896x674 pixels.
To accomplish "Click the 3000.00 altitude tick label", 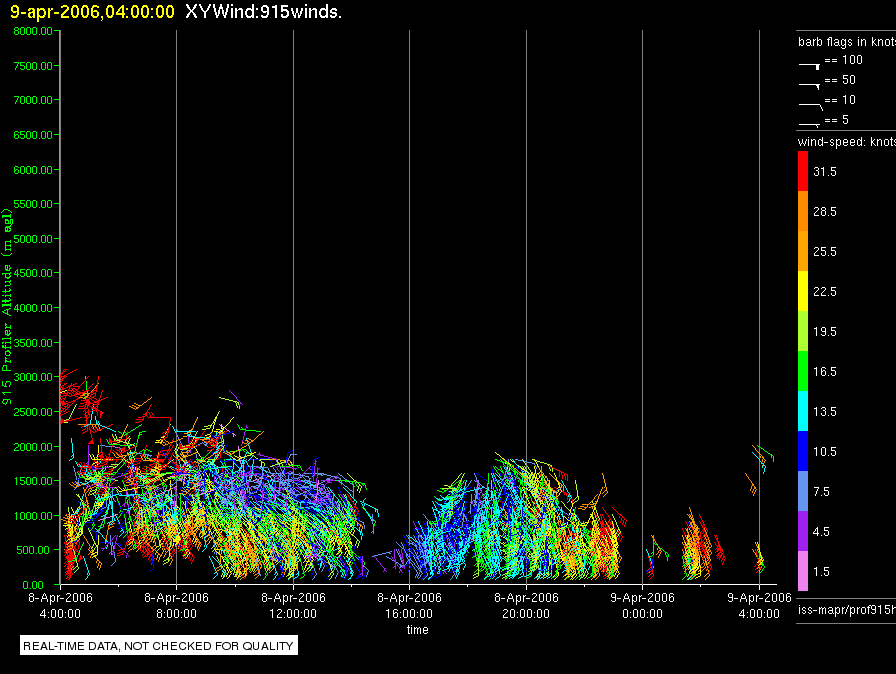I will 33,377.
